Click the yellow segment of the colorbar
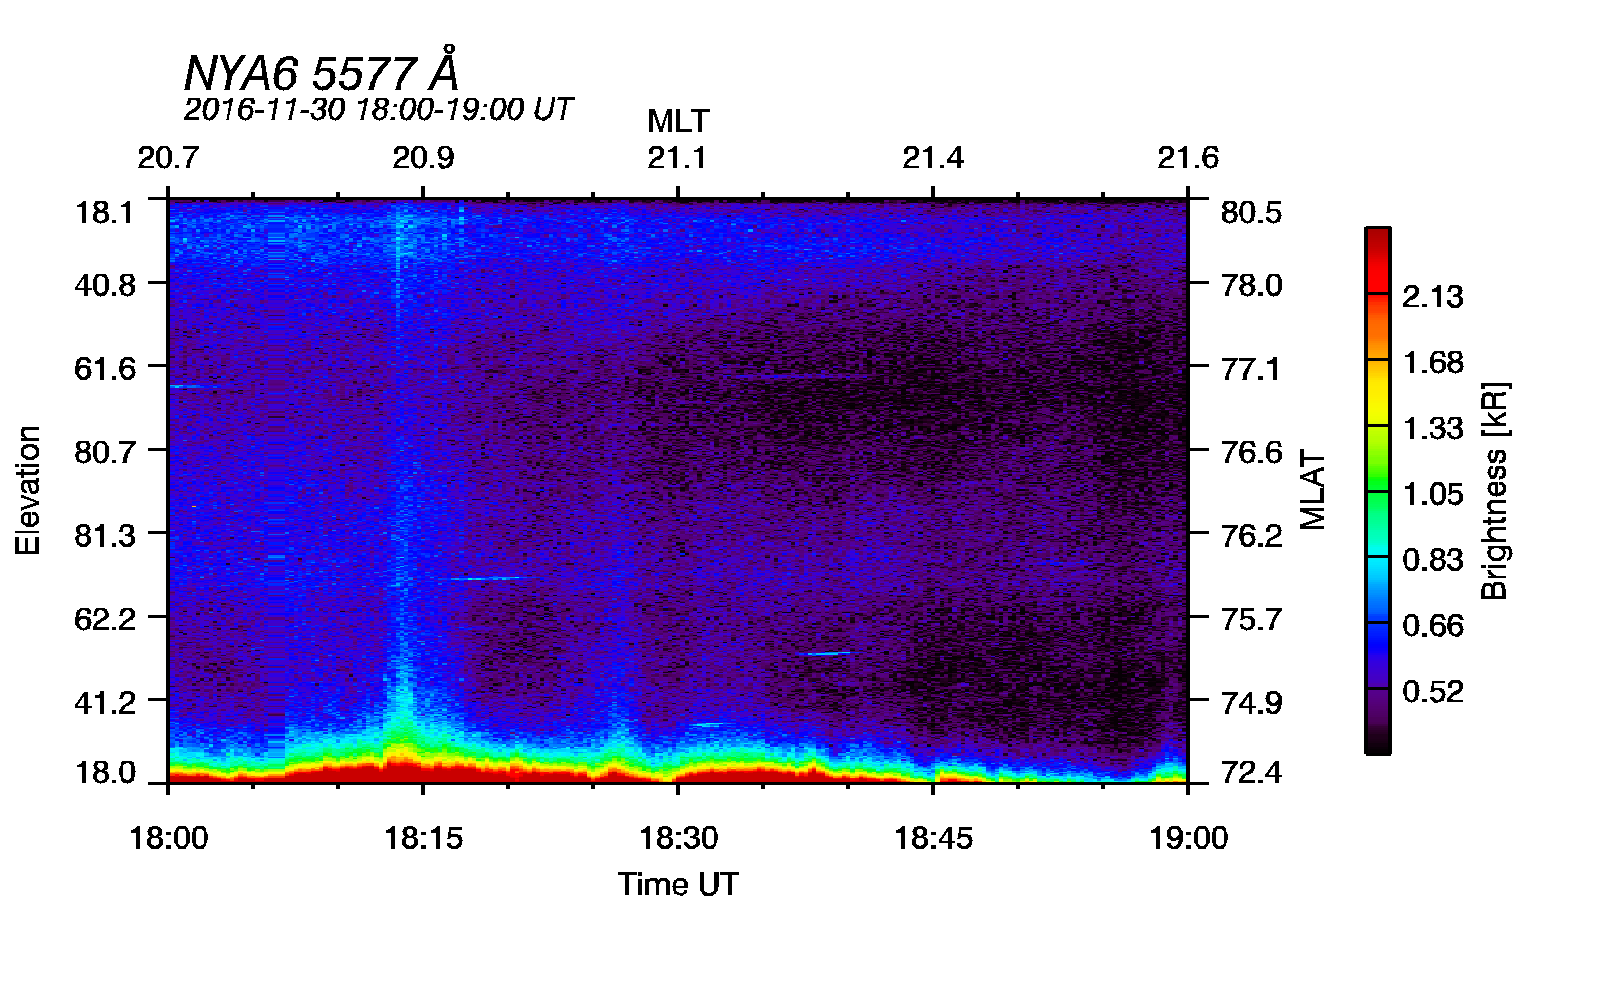 [x=1377, y=395]
